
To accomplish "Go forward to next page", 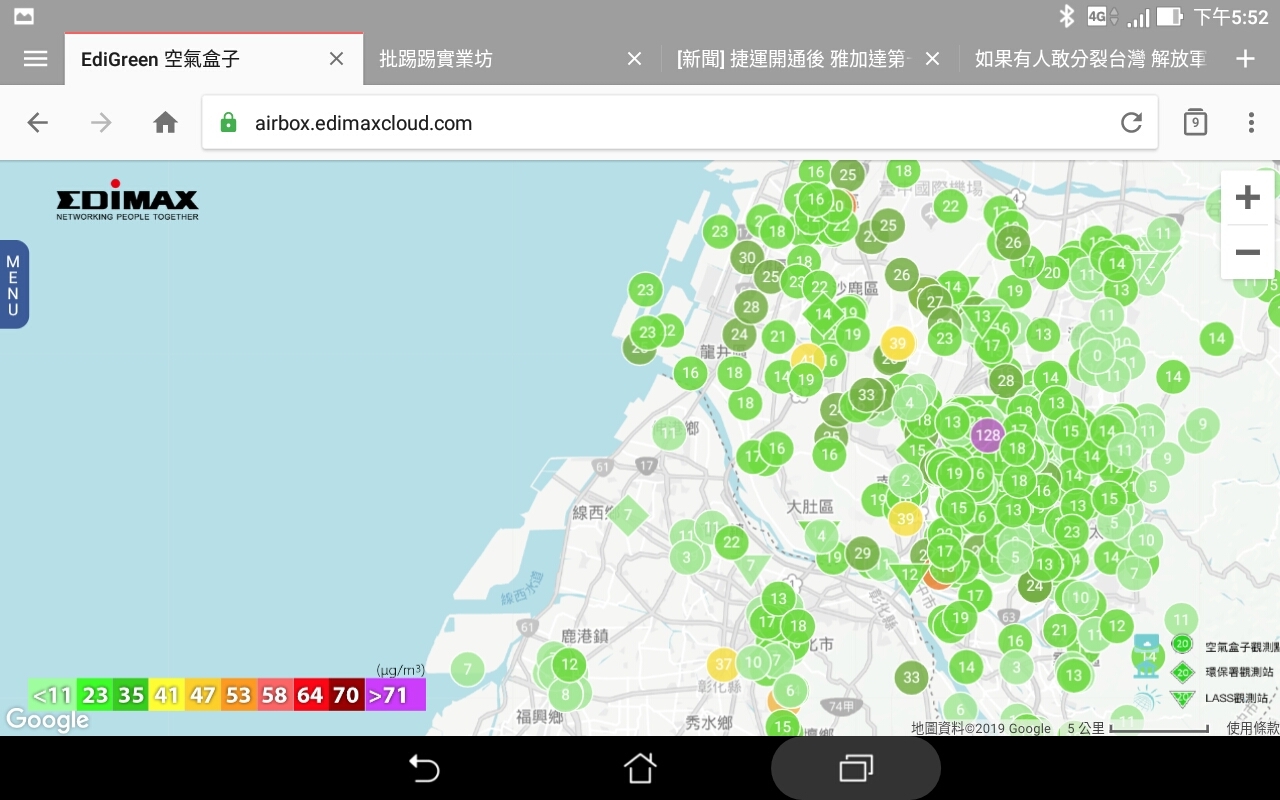I will tap(101, 122).
